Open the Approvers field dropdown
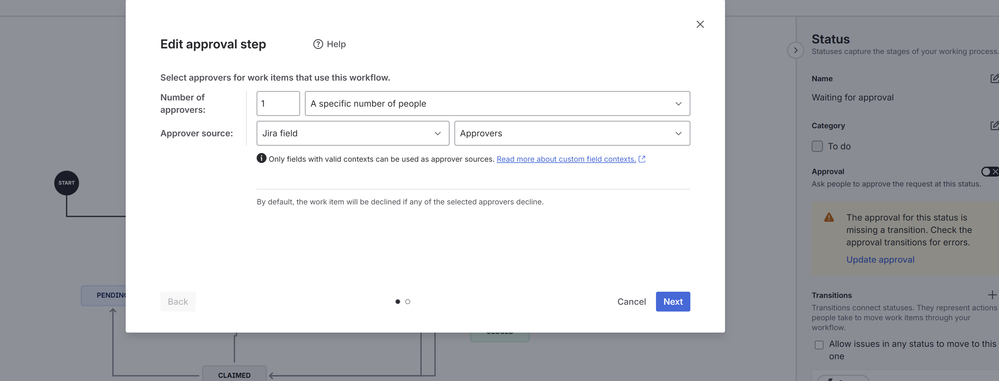 571,134
